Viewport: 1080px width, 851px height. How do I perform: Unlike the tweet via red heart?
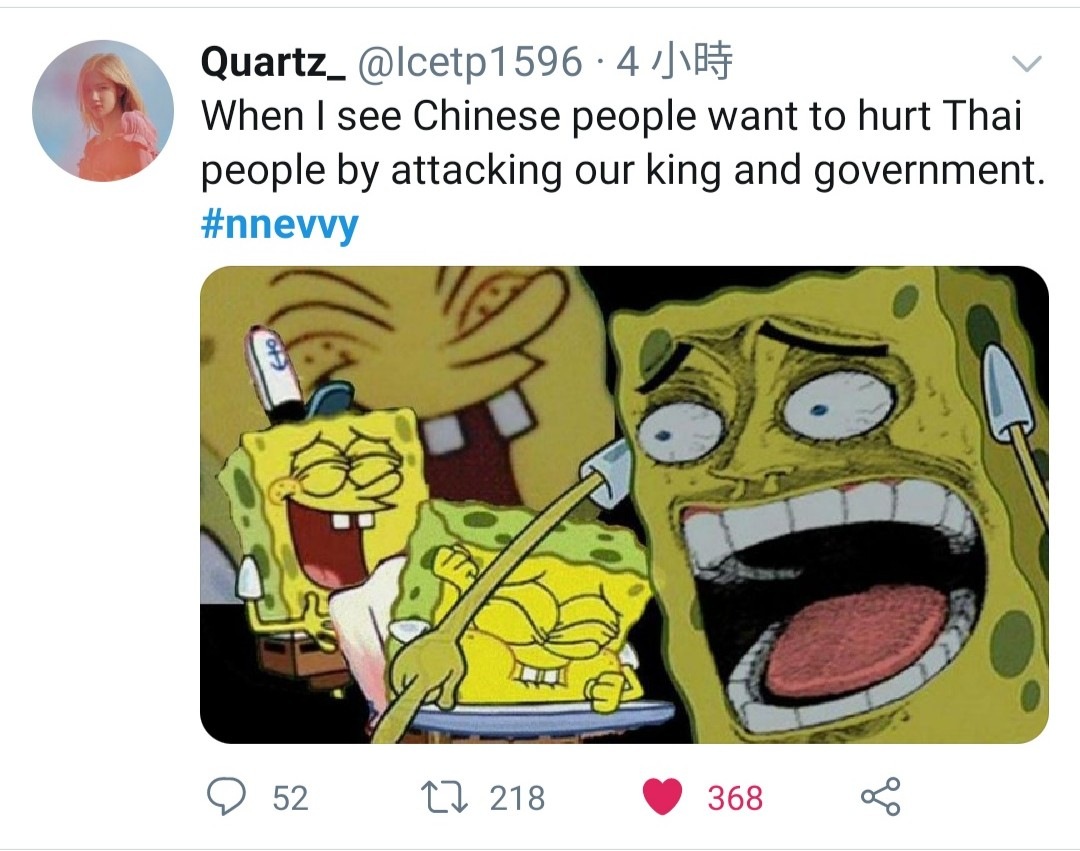coord(662,797)
